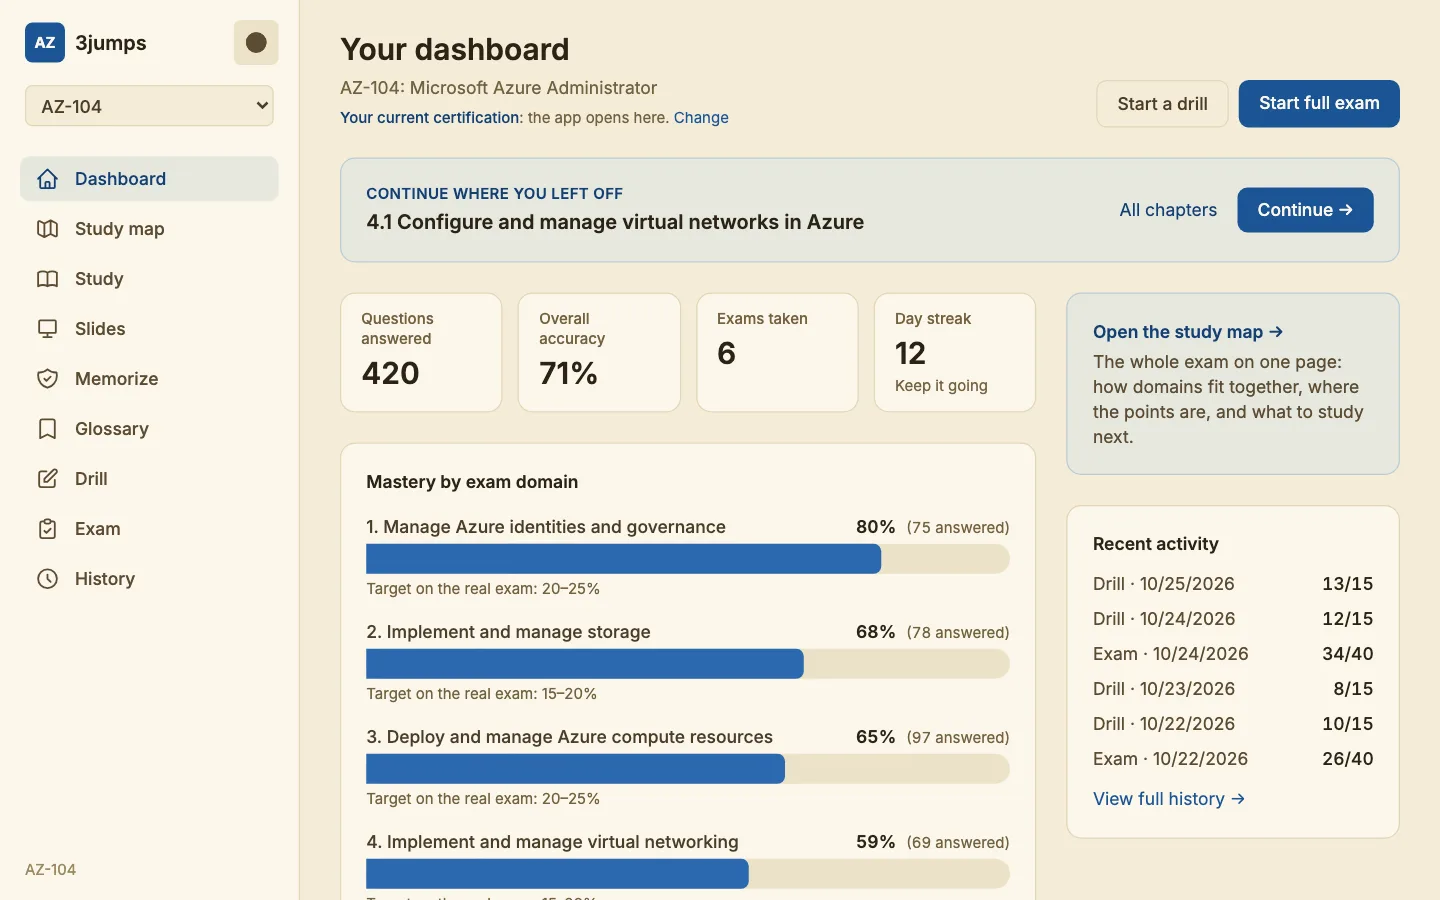Click the Study open-book icon
This screenshot has width=1440, height=900.
47,279
